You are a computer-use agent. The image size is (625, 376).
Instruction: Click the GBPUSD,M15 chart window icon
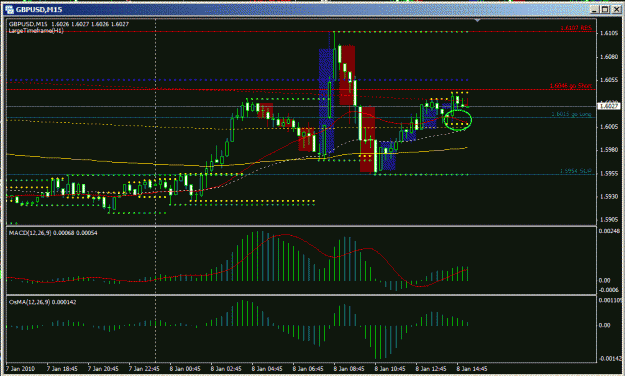click(9, 10)
